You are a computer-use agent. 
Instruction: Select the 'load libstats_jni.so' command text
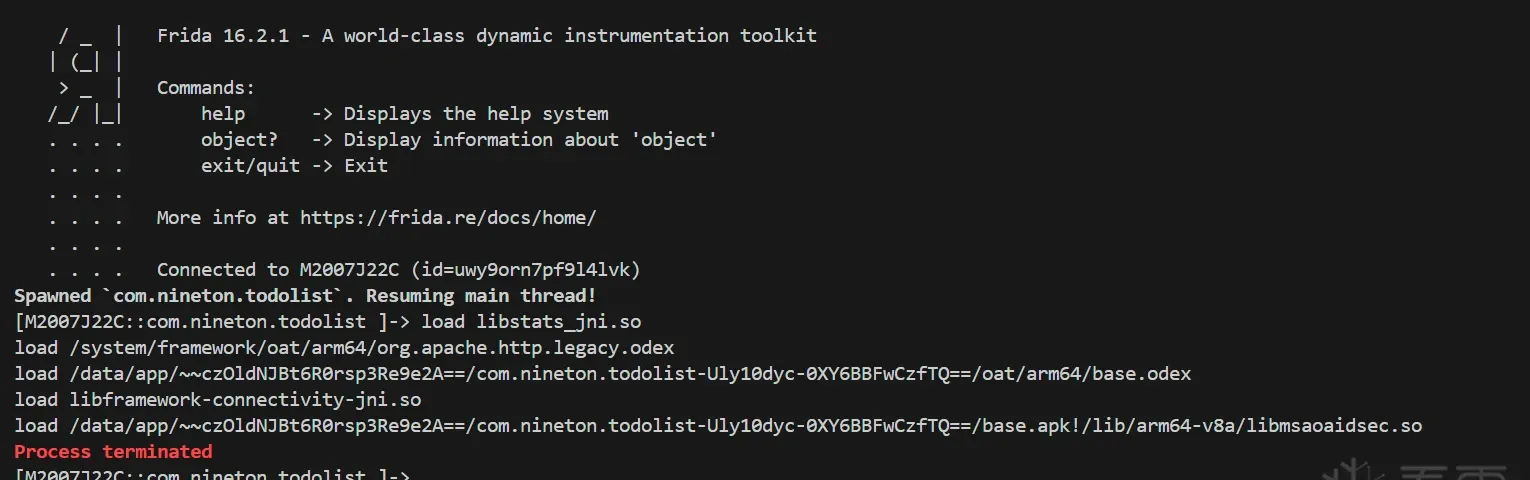pyautogui.click(x=531, y=322)
